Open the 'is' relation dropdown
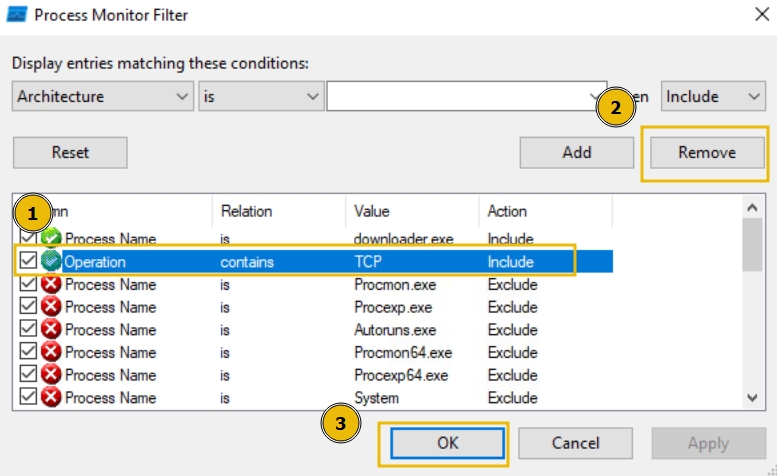 [x=260, y=97]
